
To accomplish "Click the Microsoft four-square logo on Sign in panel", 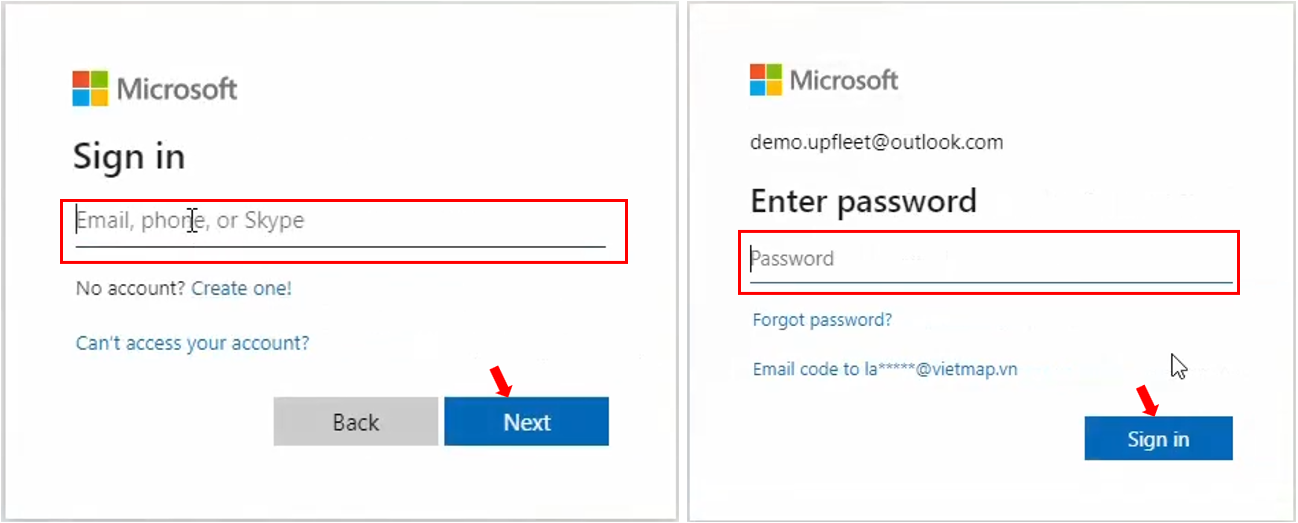I will point(90,89).
